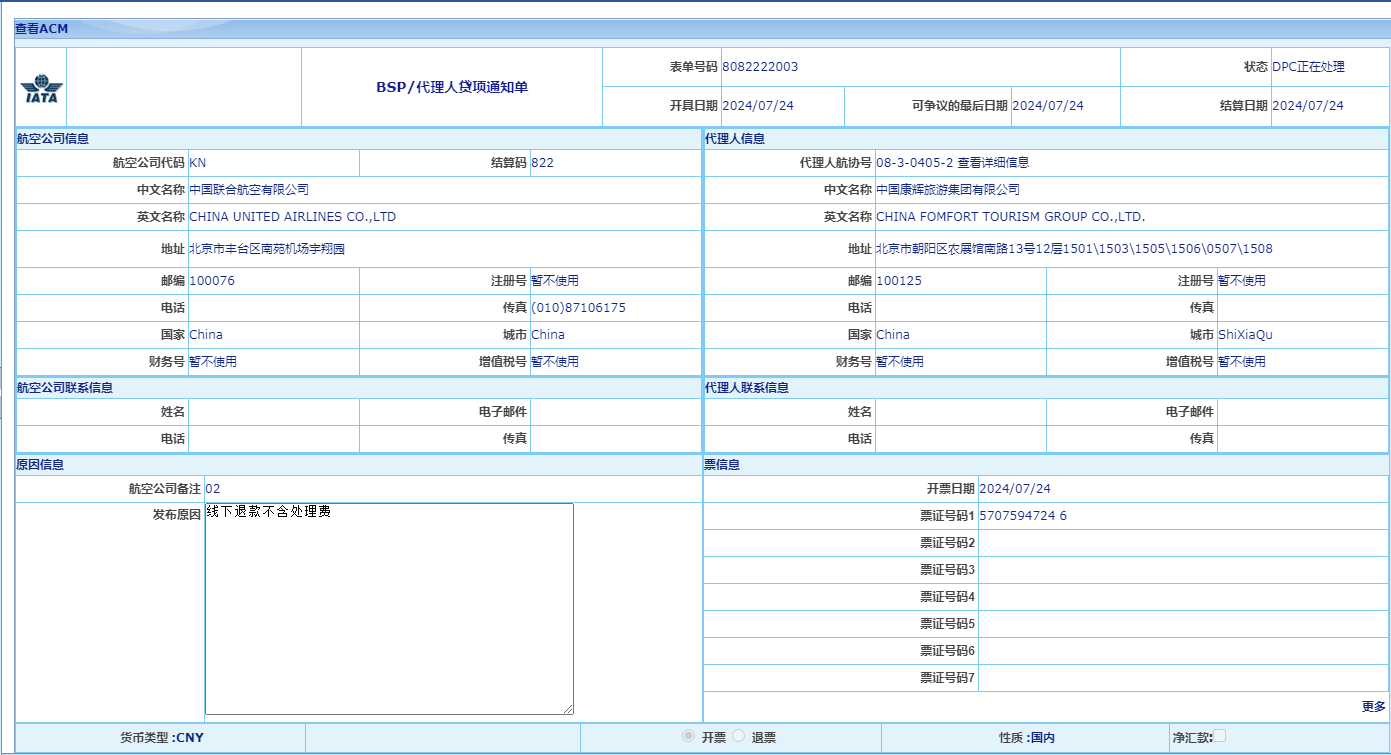Image resolution: width=1391 pixels, height=755 pixels.
Task: Click the airline fax number (010)87106175
Action: click(578, 308)
